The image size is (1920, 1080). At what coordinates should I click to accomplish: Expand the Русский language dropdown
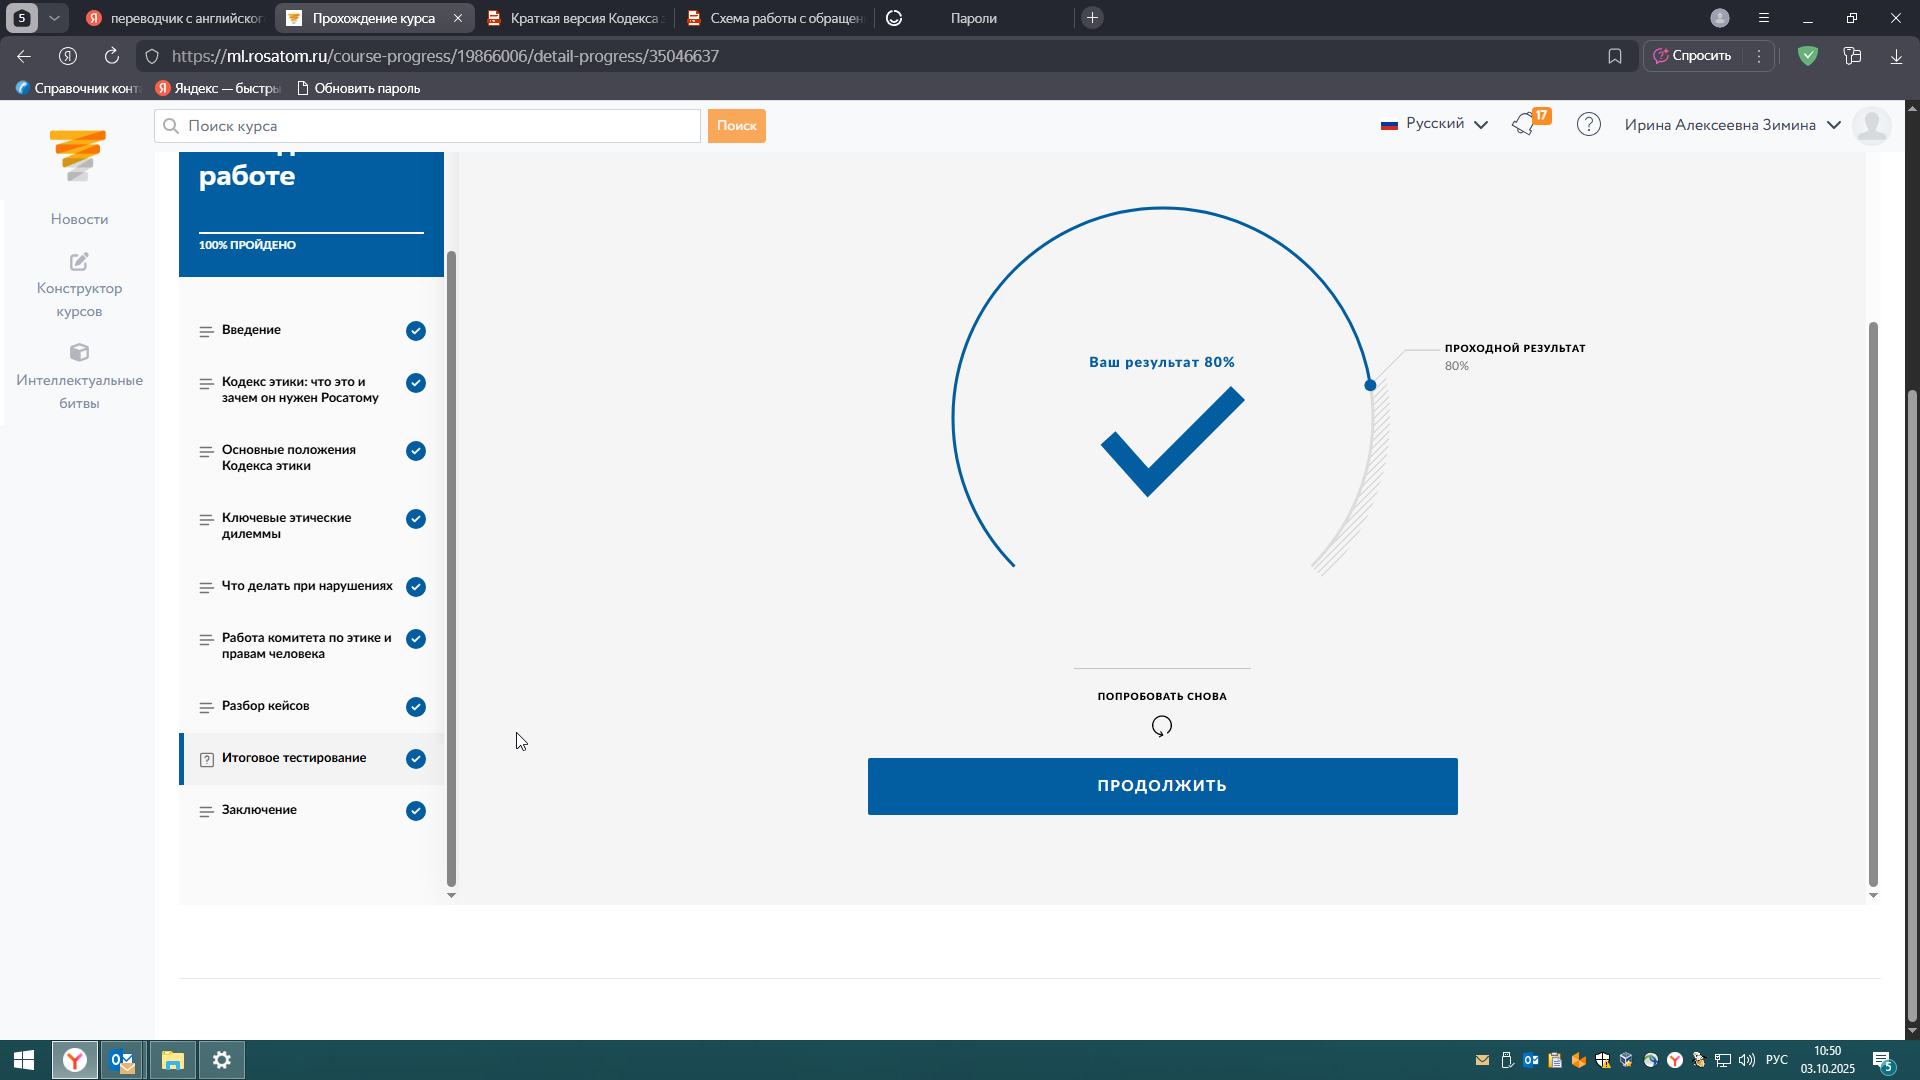1481,125
